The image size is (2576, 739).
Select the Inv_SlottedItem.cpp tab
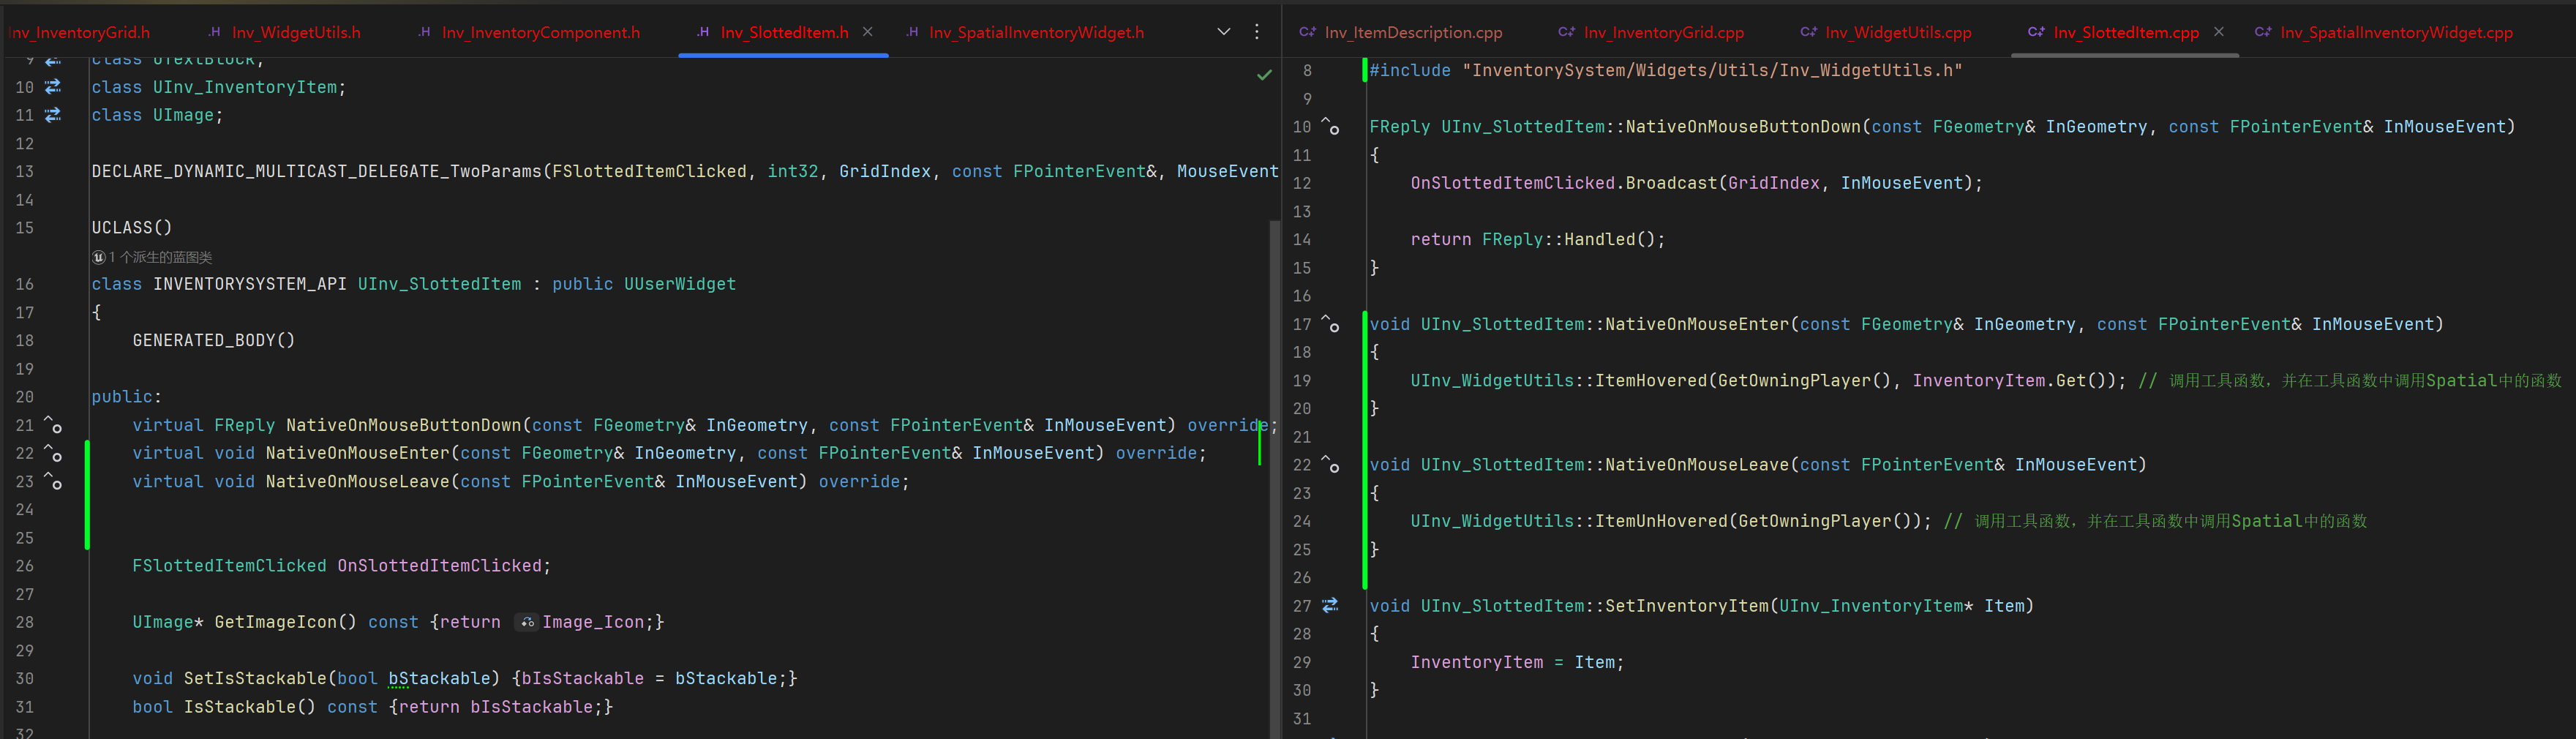pyautogui.click(x=2114, y=32)
